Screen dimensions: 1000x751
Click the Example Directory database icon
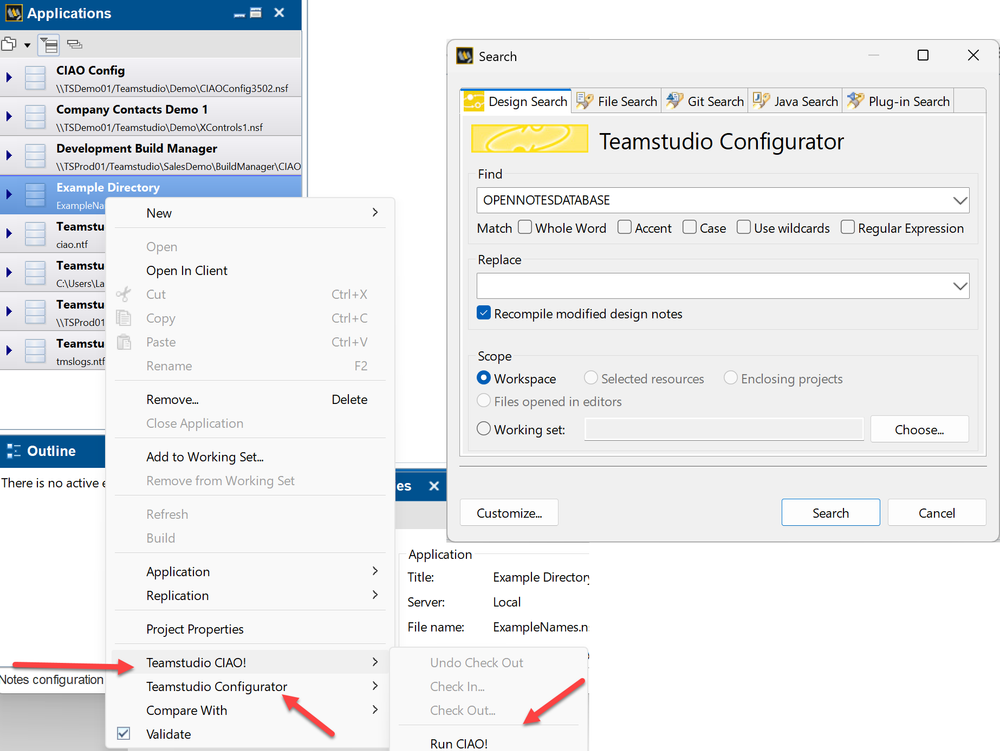(x=35, y=194)
